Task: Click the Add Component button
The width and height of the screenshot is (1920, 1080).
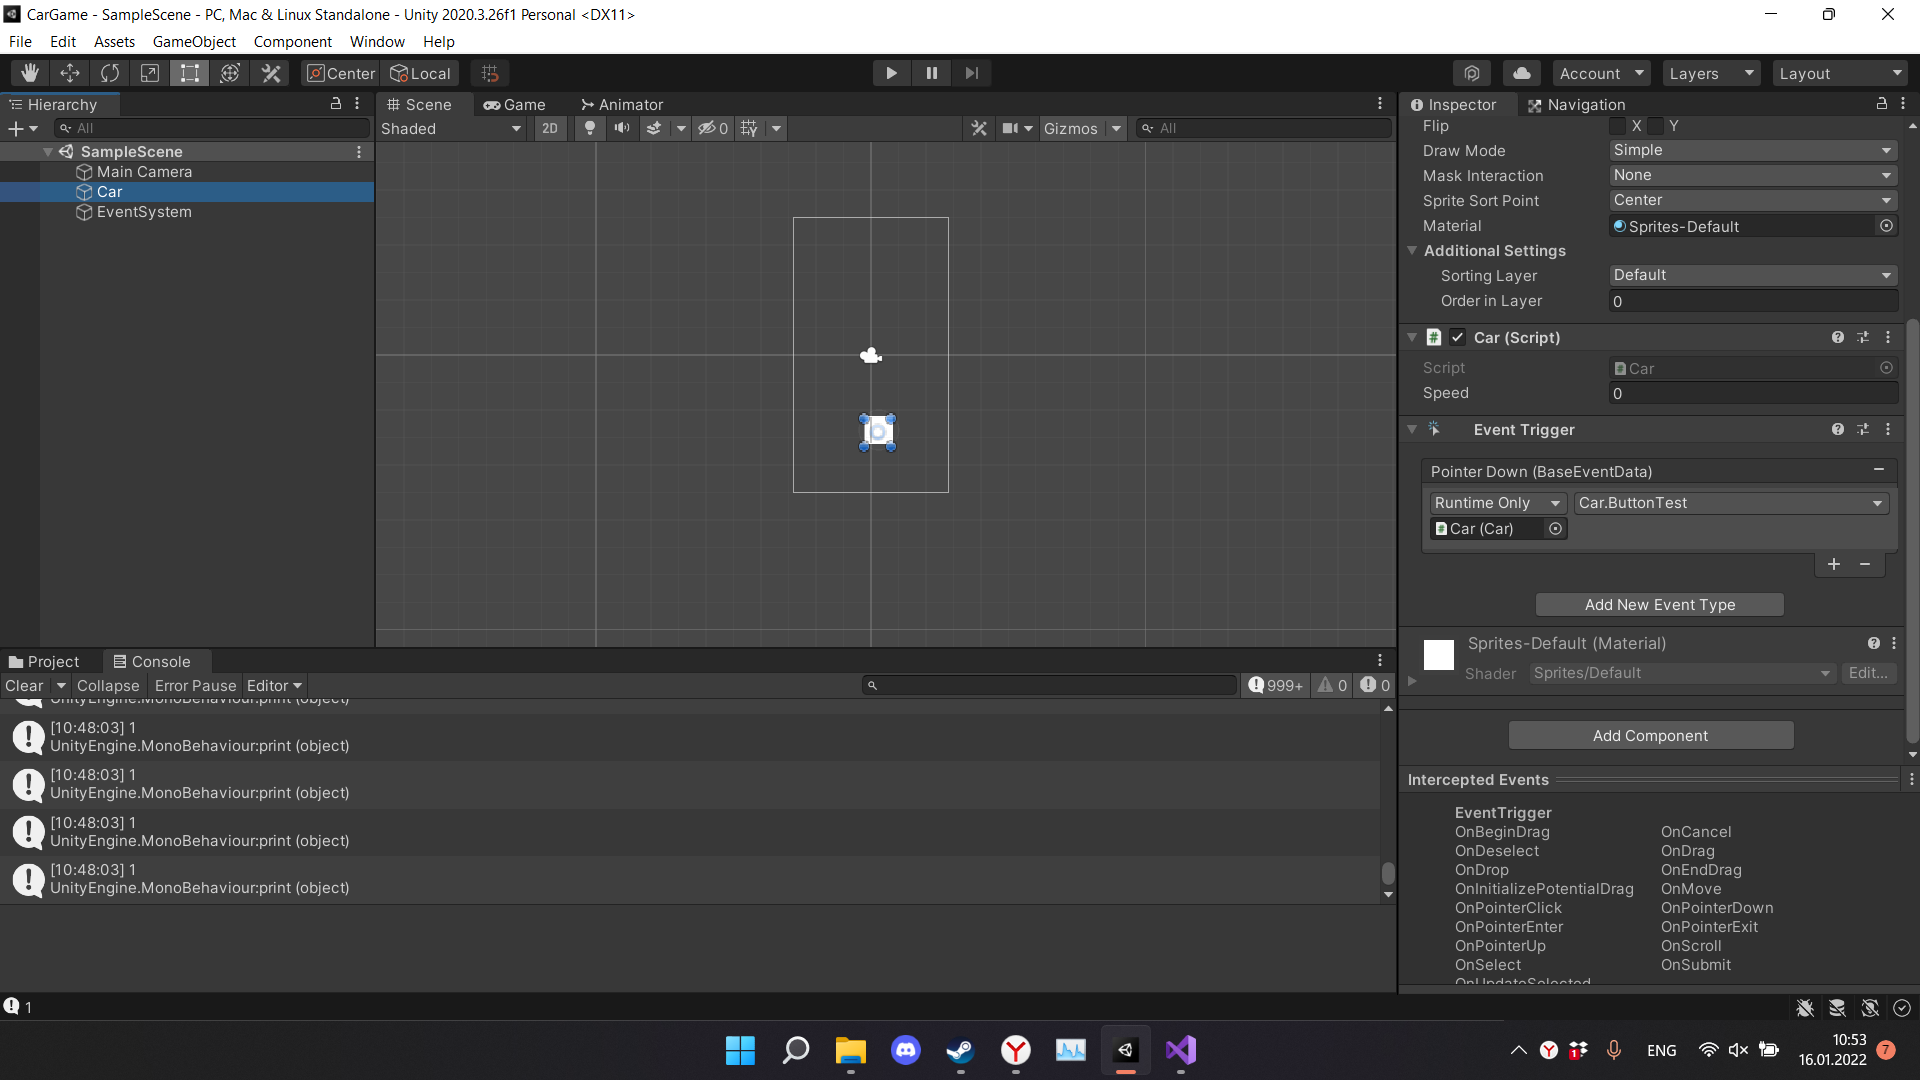Action: click(x=1650, y=735)
